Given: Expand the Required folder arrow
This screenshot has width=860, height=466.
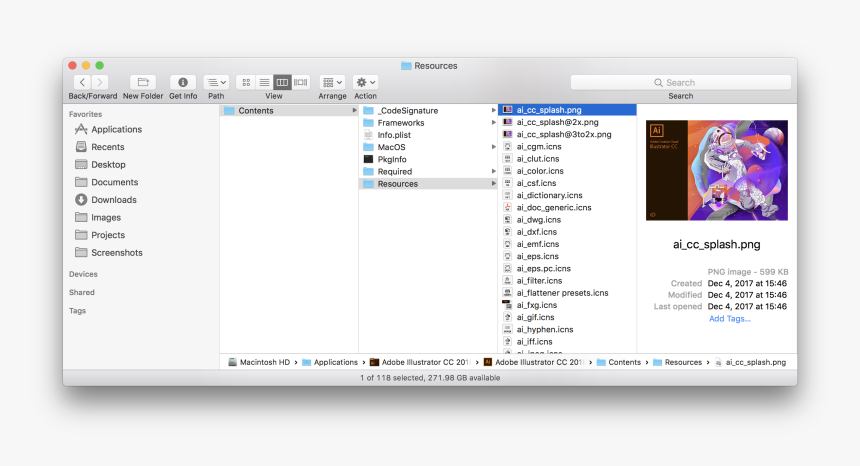Looking at the screenshot, I should tap(494, 172).
